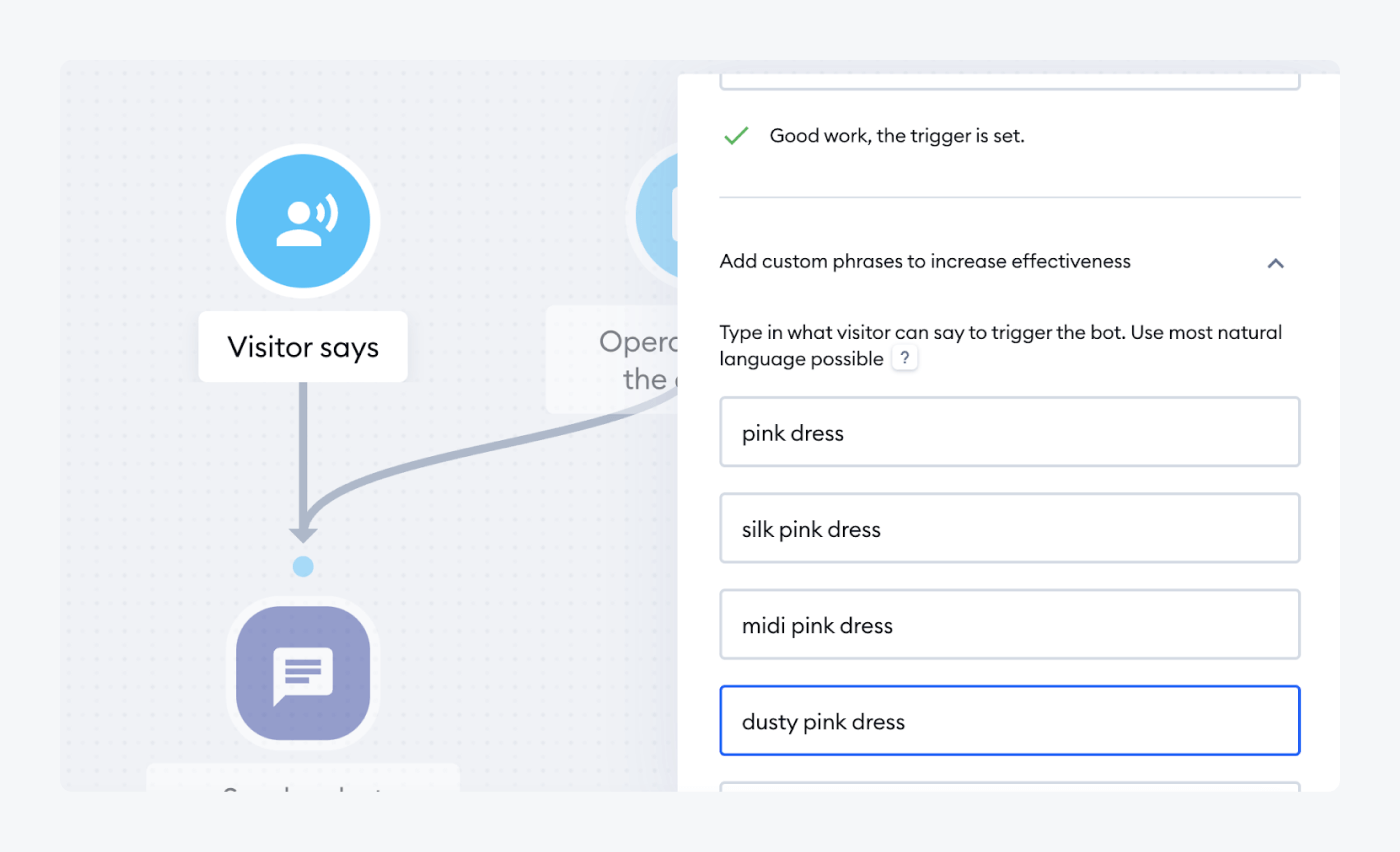
Task: Select the Visitor says trigger node icon
Action: 303,220
